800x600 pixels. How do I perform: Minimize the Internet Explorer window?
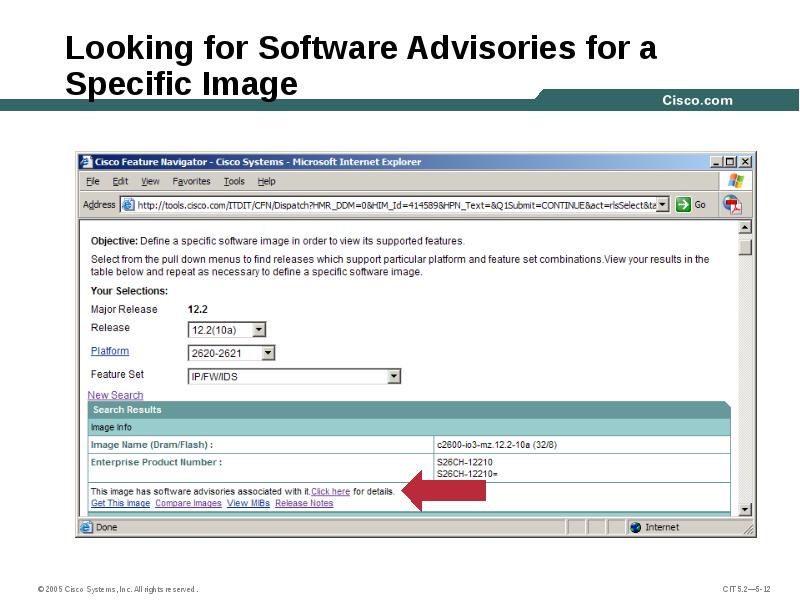click(716, 162)
